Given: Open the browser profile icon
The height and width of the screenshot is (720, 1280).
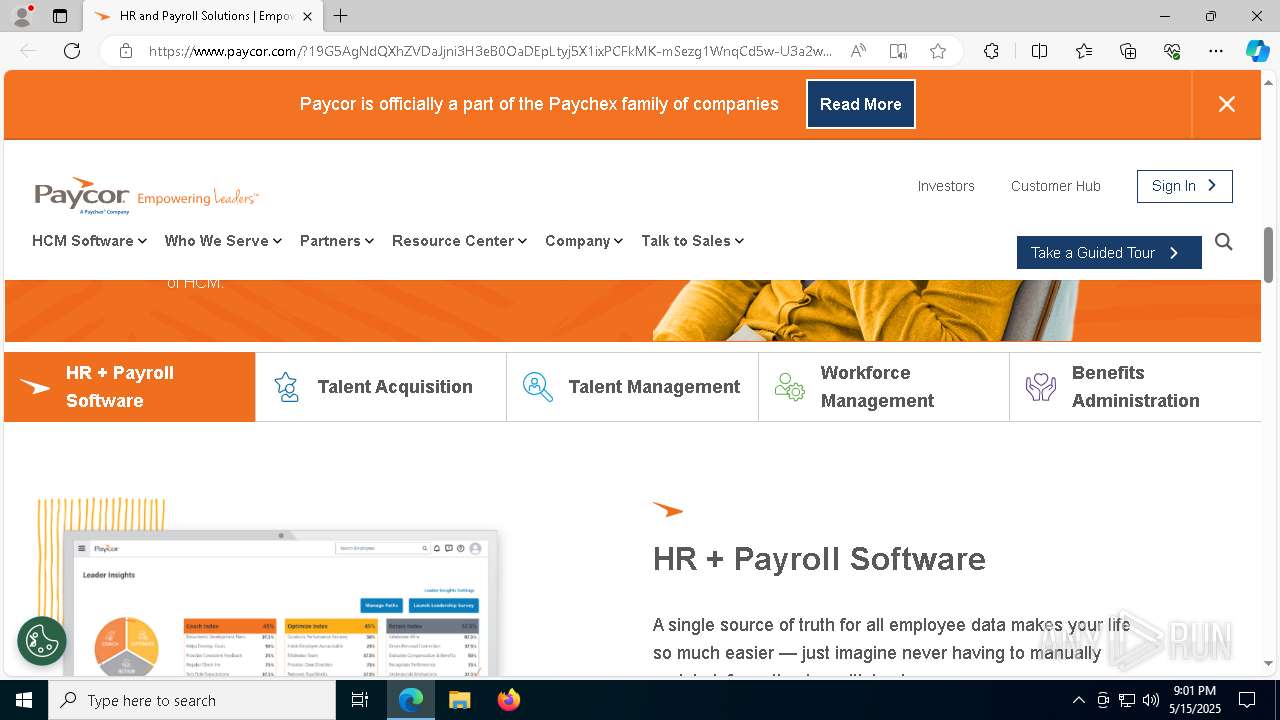Looking at the screenshot, I should click(x=21, y=16).
